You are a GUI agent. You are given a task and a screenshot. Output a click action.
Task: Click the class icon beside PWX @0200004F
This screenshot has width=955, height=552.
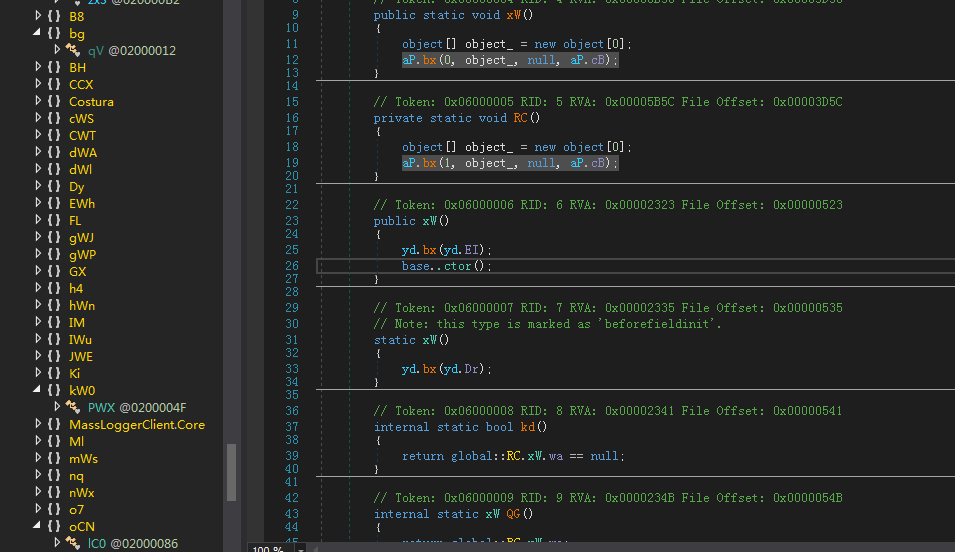click(73, 408)
